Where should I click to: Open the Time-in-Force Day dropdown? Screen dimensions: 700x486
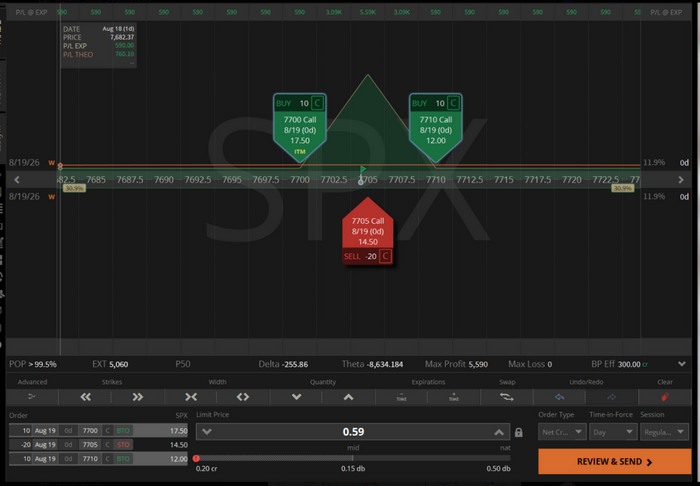[612, 432]
